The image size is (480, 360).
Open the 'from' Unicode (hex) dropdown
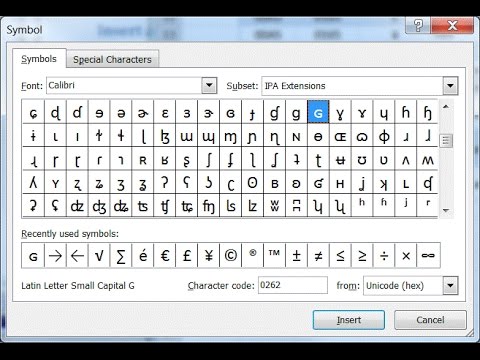[450, 285]
